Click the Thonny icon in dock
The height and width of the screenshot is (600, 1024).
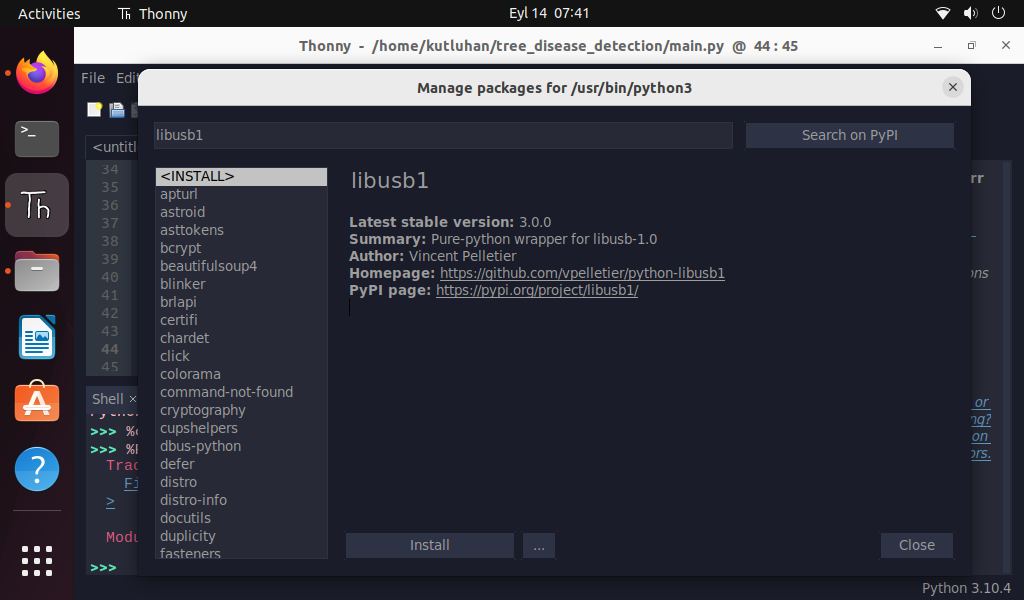(37, 205)
